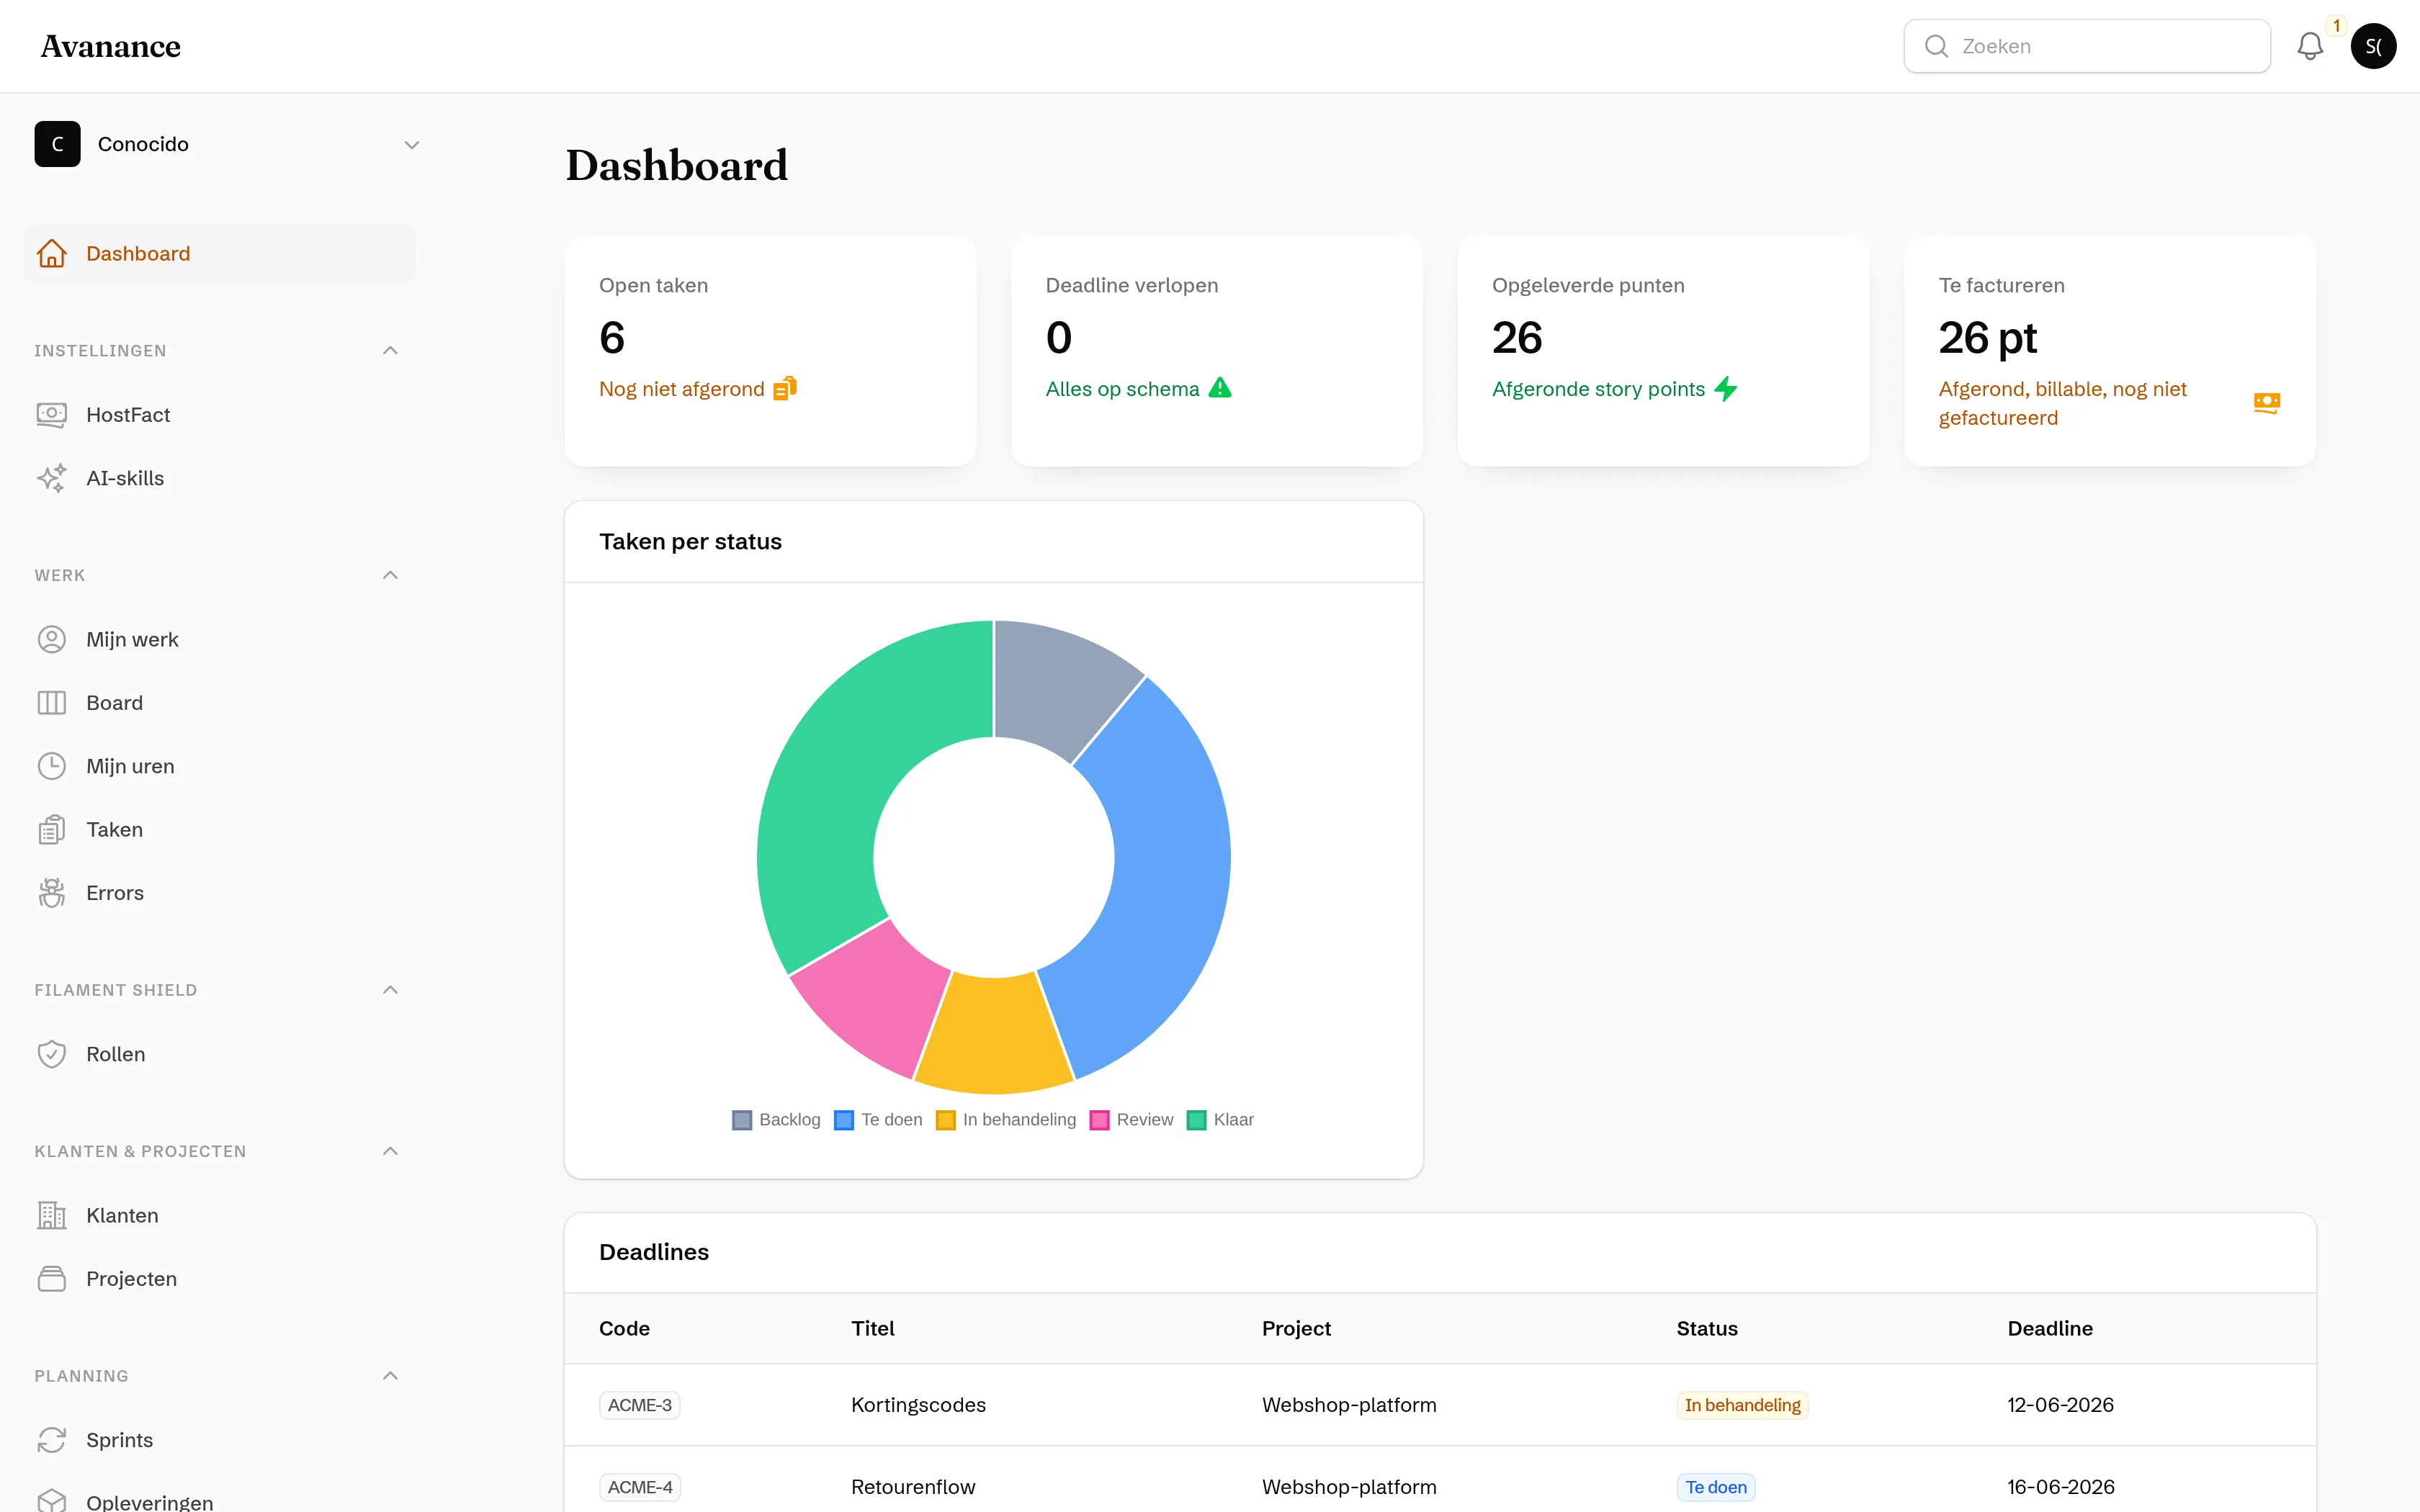Click the orange banknotes icon in Te factureren
Image resolution: width=2420 pixels, height=1512 pixels.
tap(2267, 403)
